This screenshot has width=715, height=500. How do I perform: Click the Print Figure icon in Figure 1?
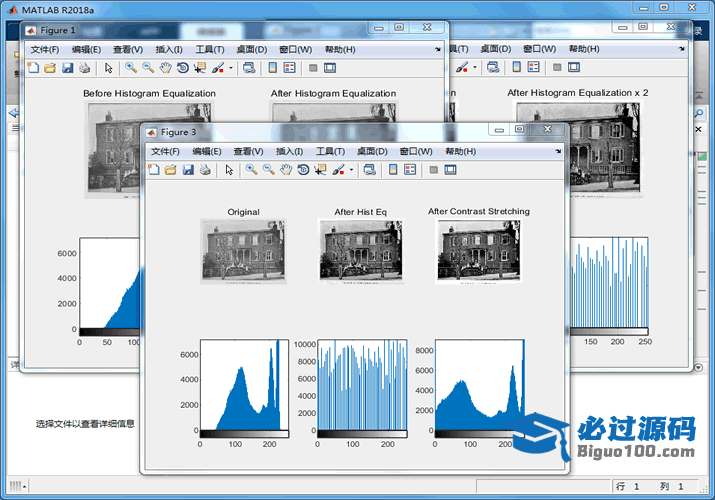[x=84, y=68]
